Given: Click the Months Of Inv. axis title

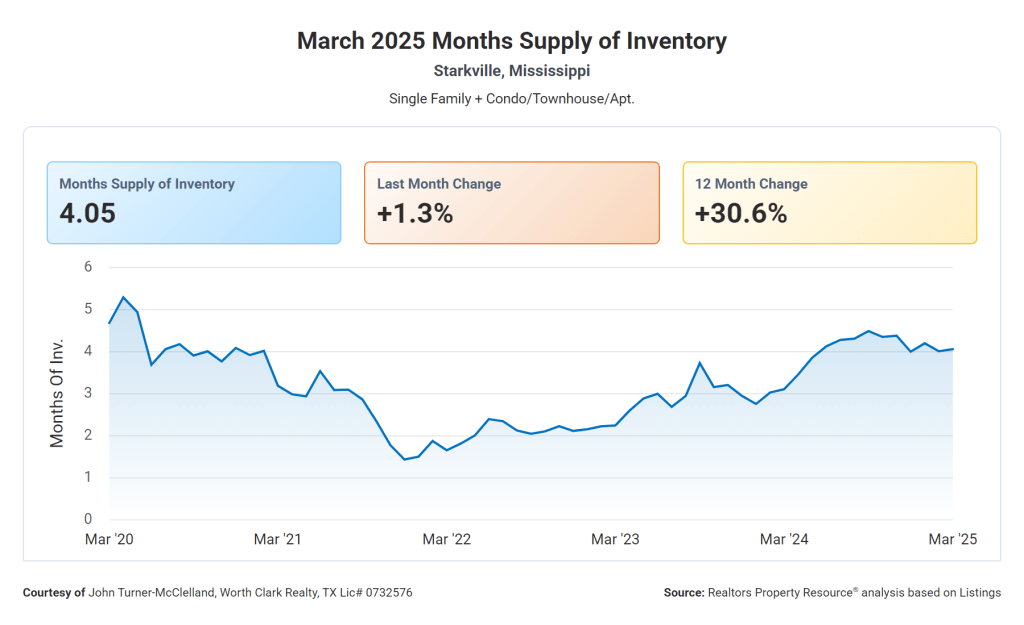Looking at the screenshot, I should 57,391.
